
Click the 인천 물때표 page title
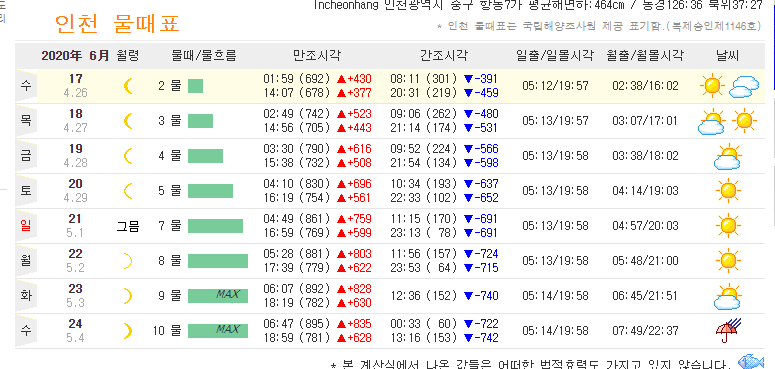pyautogui.click(x=117, y=23)
